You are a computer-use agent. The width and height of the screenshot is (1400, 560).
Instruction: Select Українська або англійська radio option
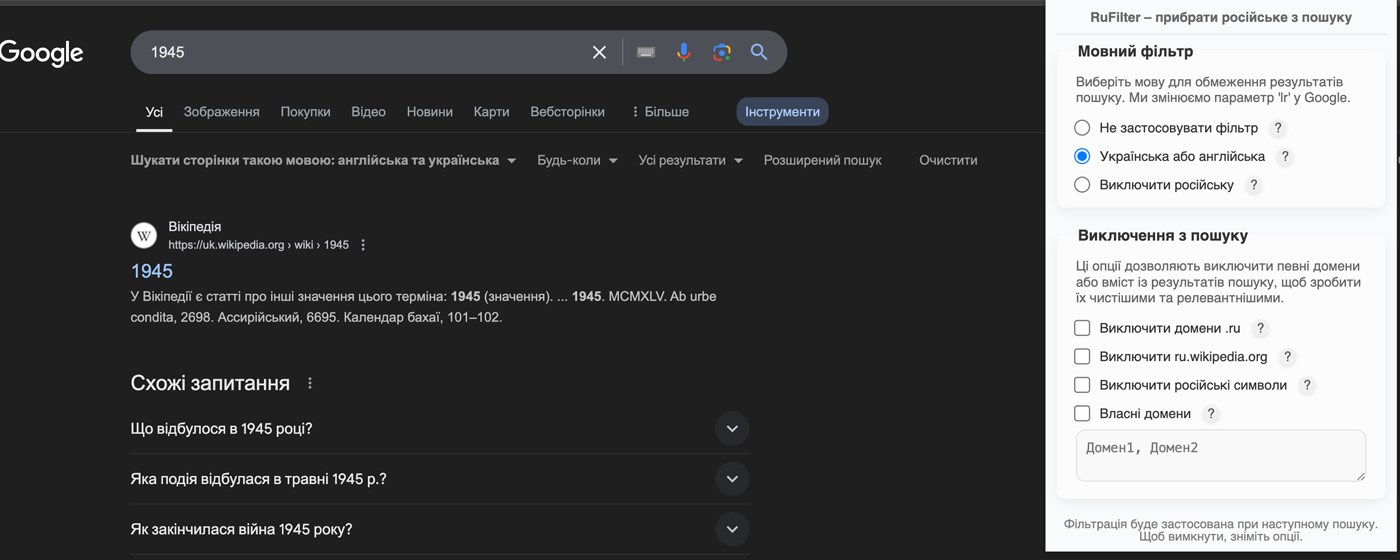click(x=1082, y=156)
